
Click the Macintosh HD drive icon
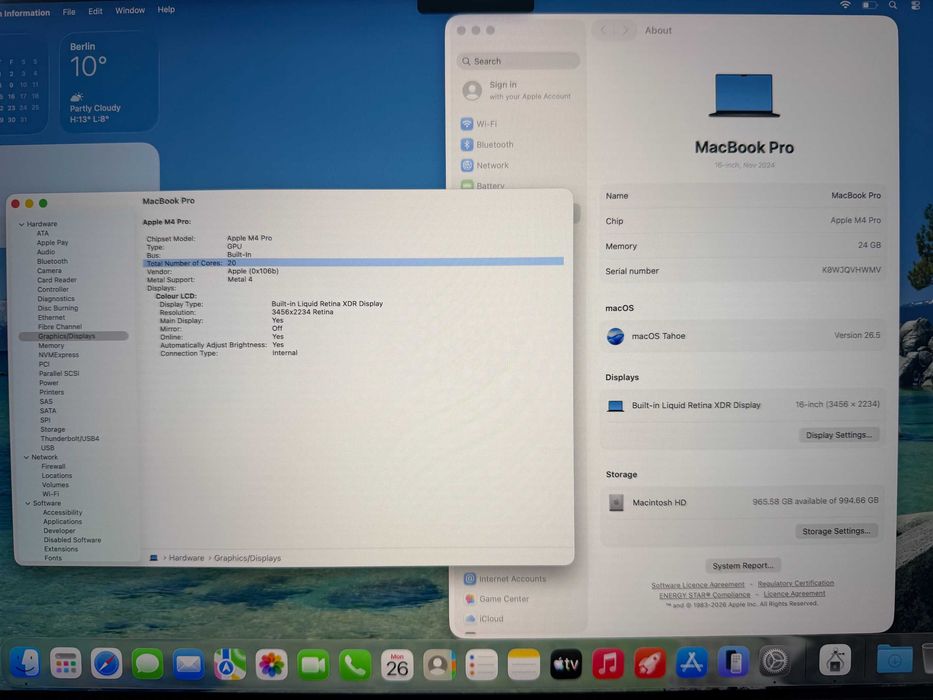point(616,502)
